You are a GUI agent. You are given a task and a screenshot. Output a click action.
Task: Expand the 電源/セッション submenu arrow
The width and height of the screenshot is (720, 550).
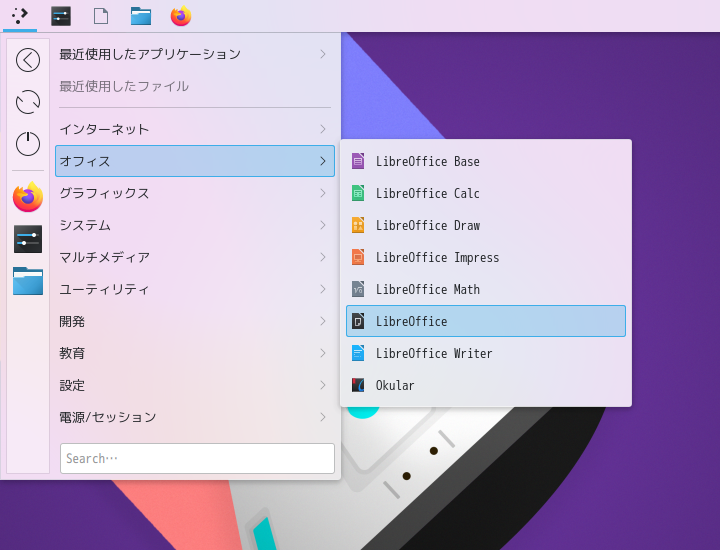point(323,417)
